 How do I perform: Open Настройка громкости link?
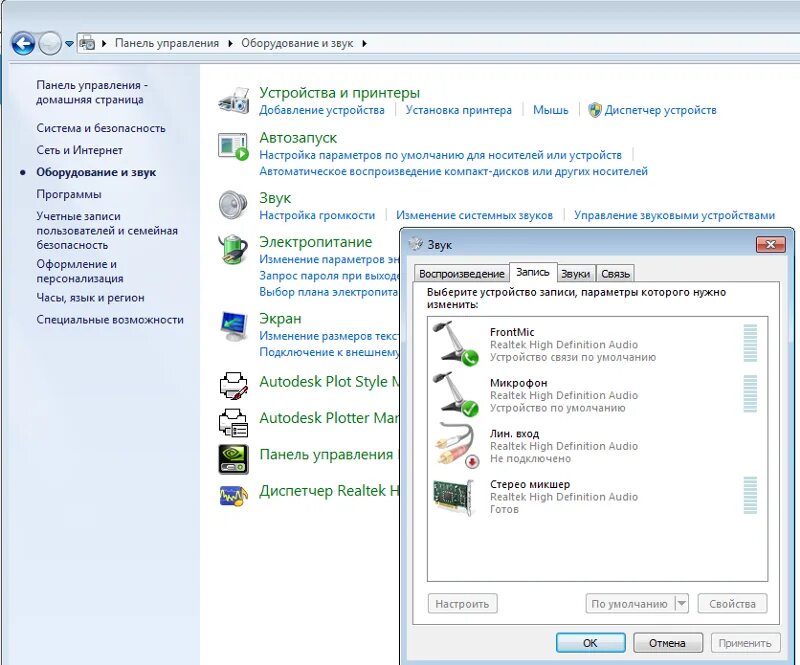coord(317,215)
